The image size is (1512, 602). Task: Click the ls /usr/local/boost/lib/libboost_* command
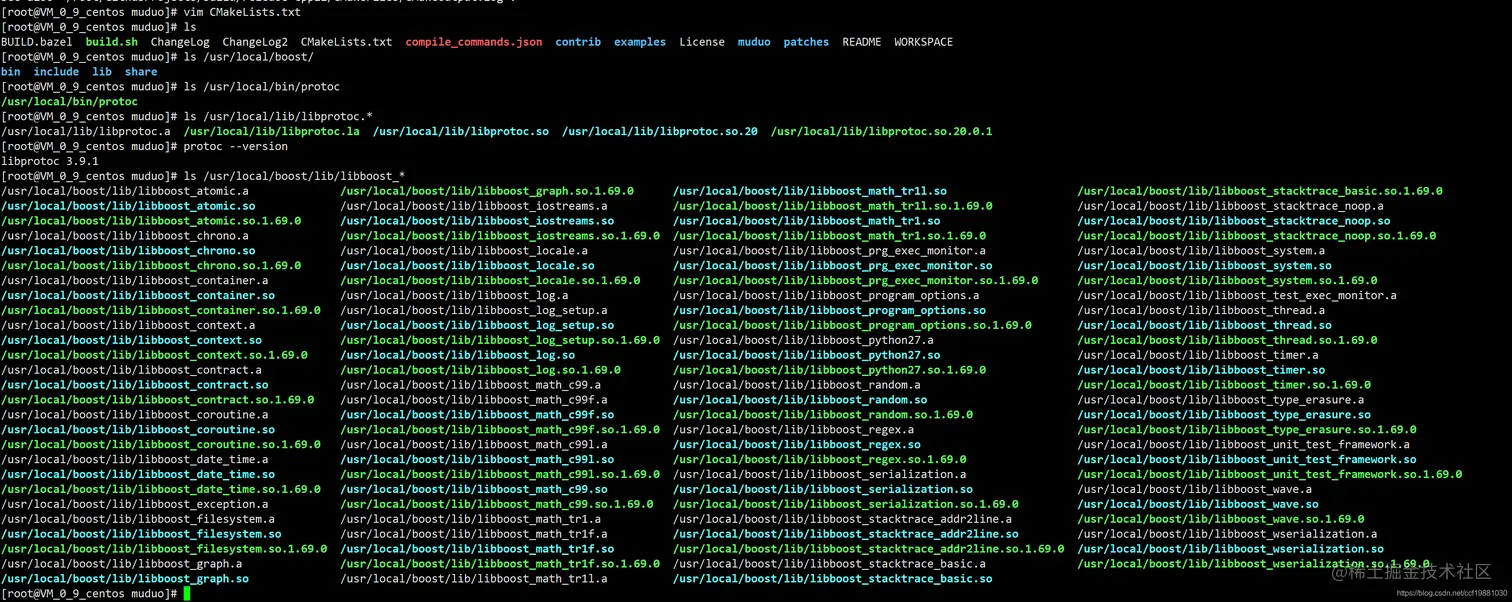[294, 176]
